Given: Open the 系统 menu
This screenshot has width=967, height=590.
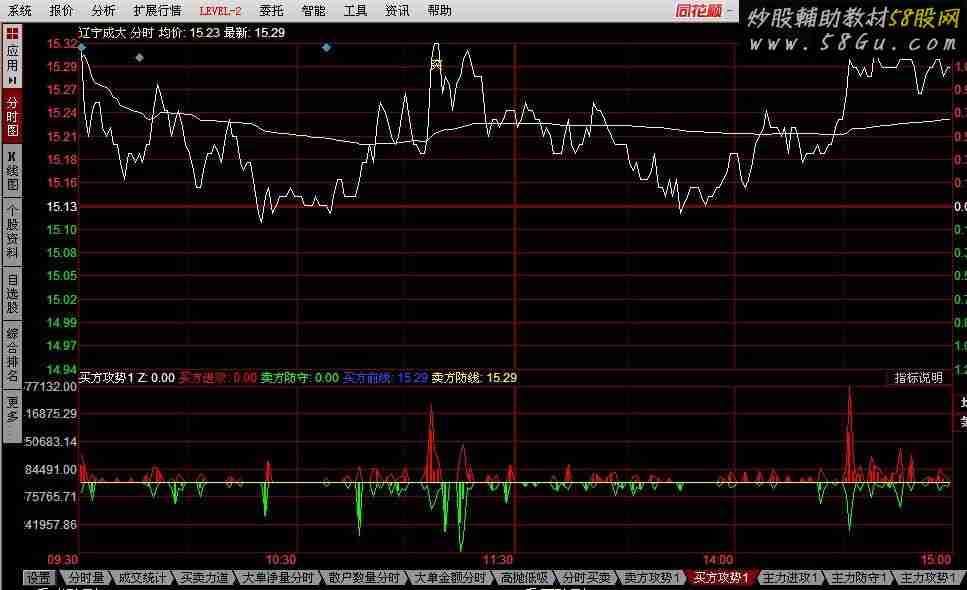Looking at the screenshot, I should coord(20,10).
